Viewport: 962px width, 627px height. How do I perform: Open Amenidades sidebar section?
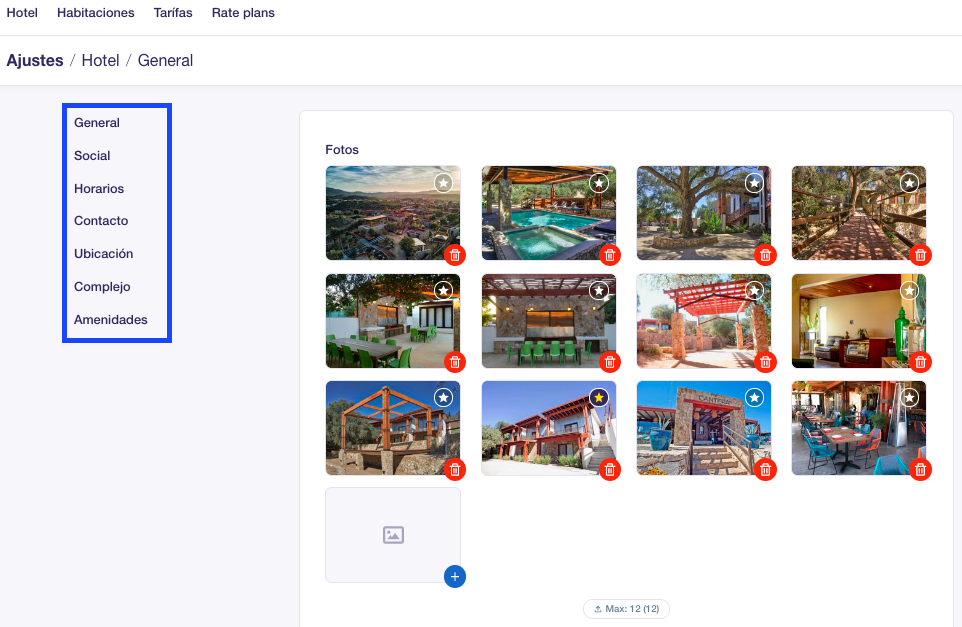click(x=110, y=320)
